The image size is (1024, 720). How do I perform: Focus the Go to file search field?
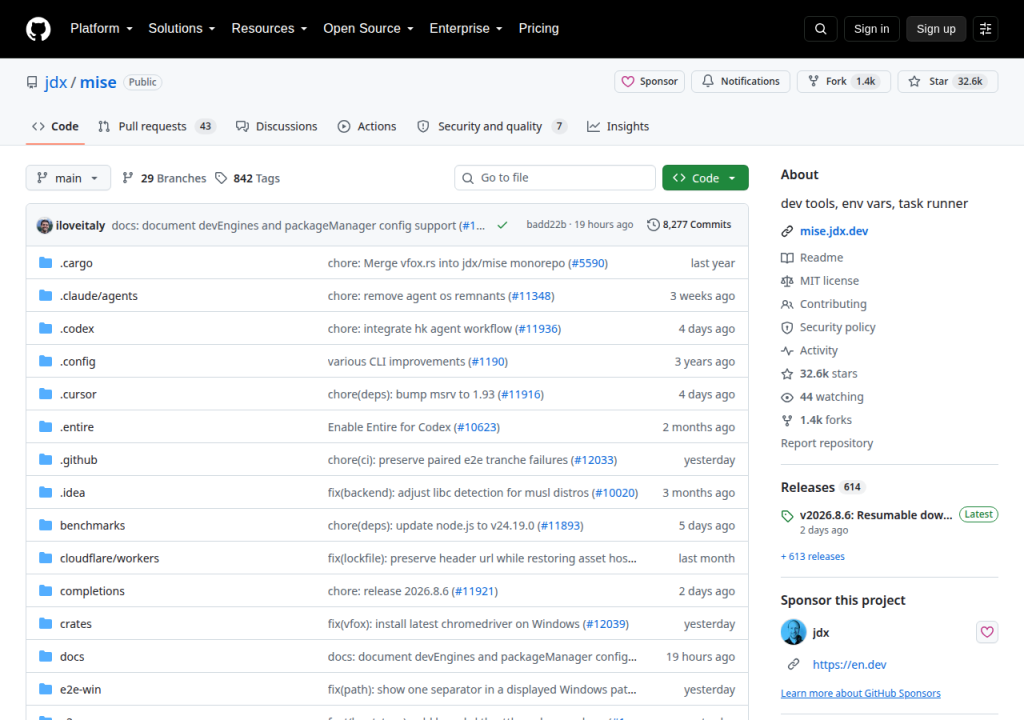[554, 178]
